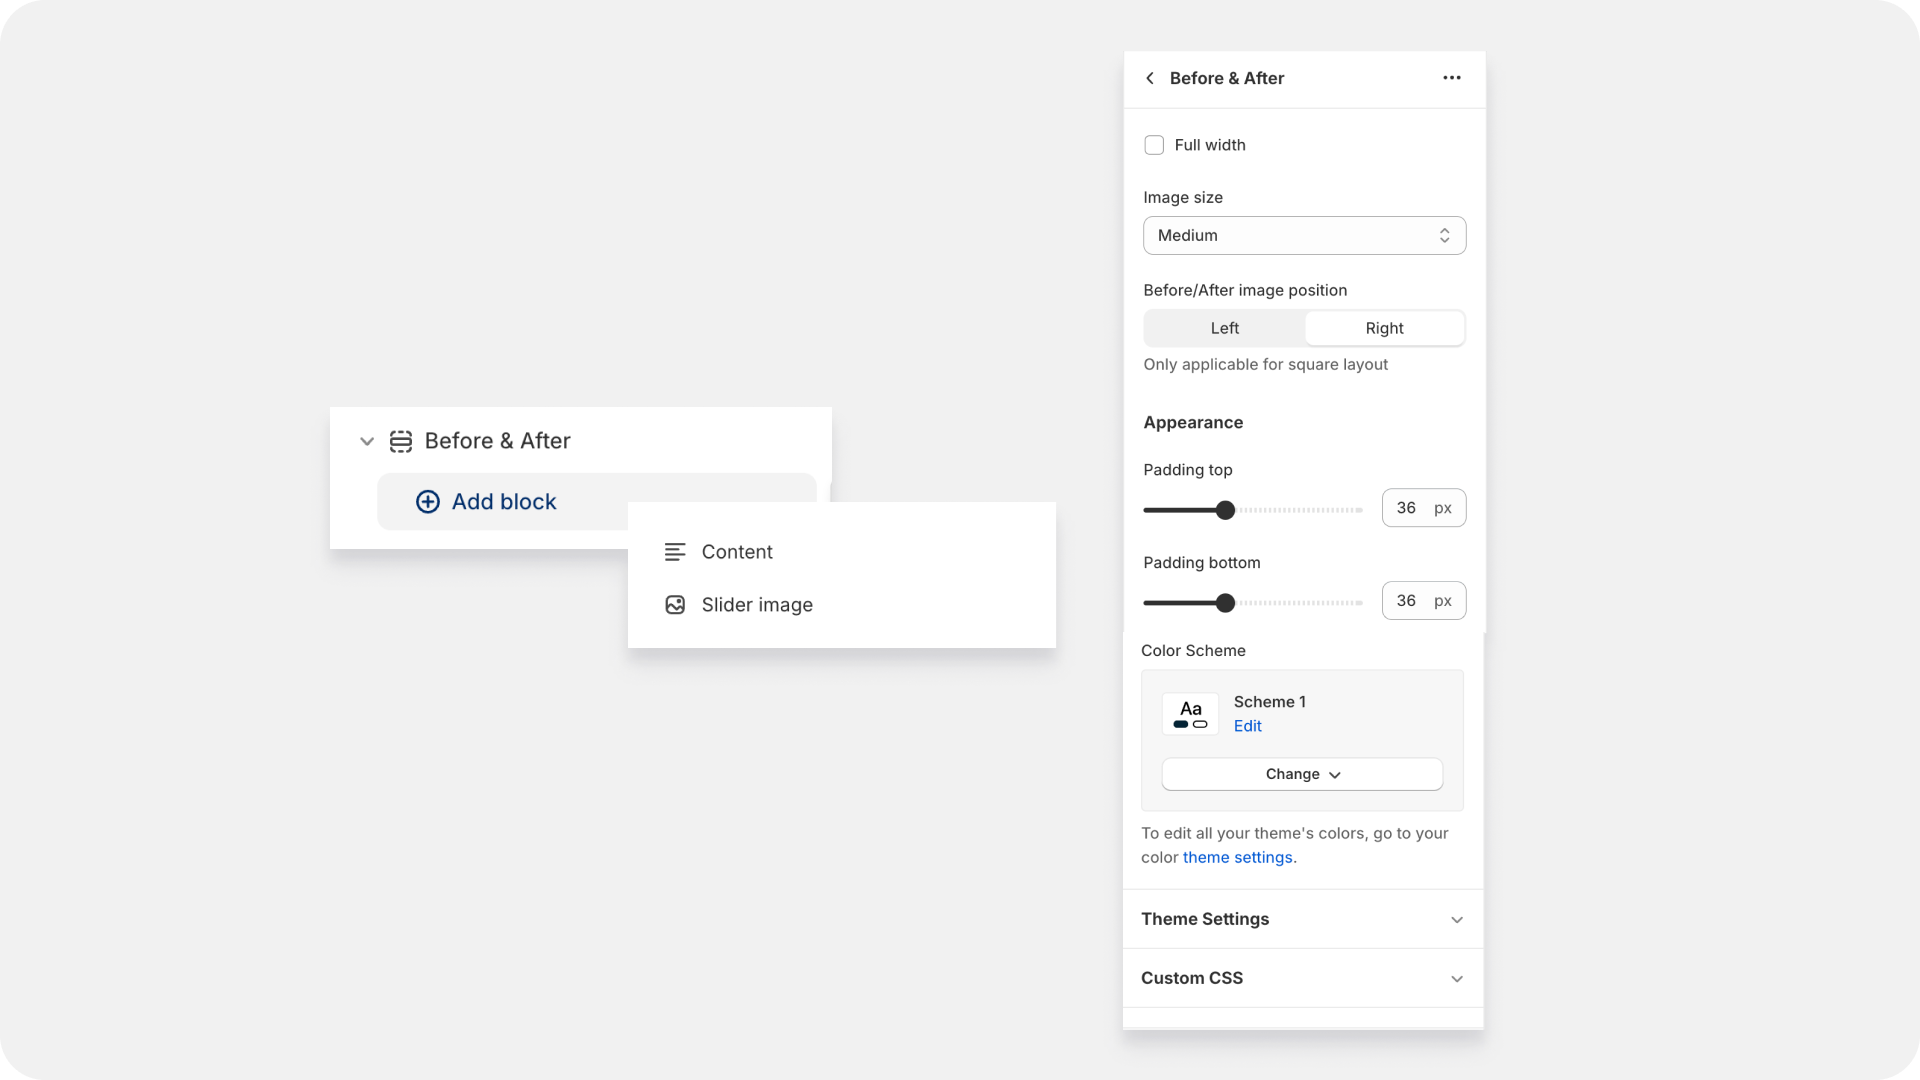Click the Edit link under Scheme 1

coord(1247,726)
